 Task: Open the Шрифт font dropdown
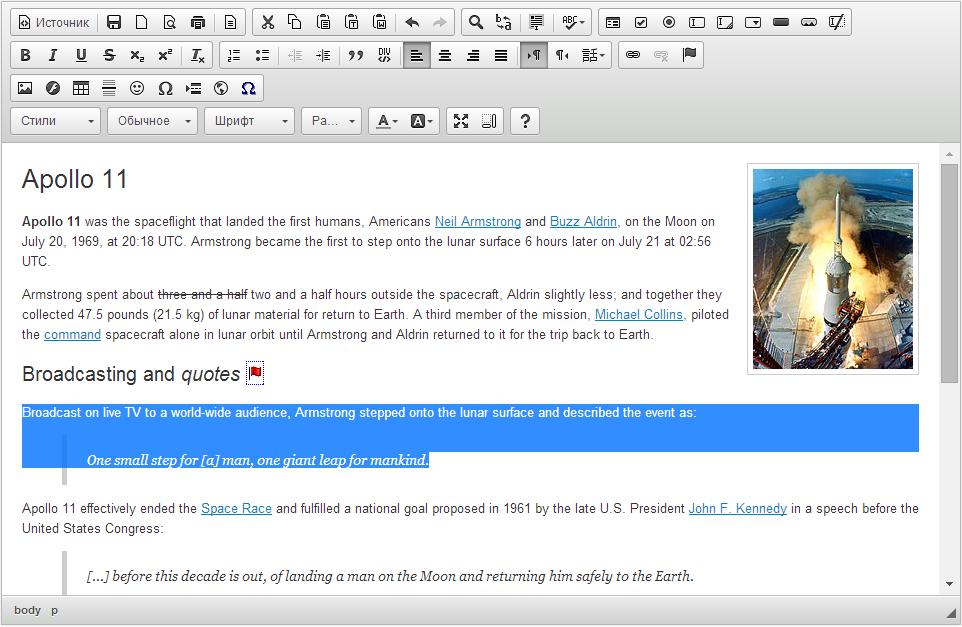[249, 121]
